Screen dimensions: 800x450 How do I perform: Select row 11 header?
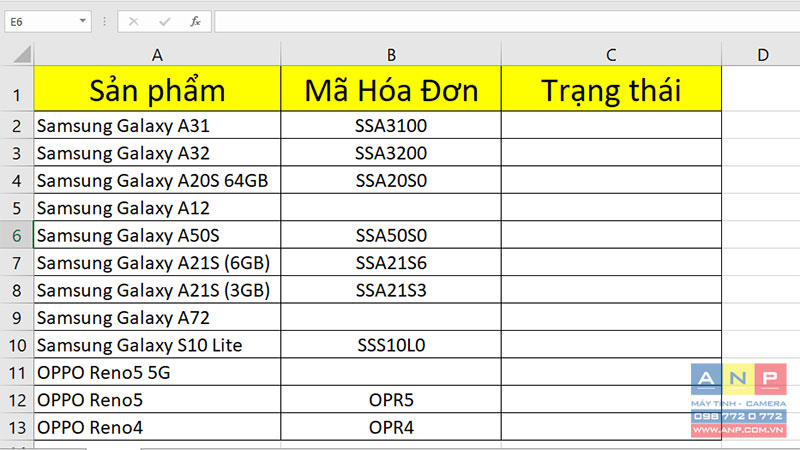coord(17,372)
